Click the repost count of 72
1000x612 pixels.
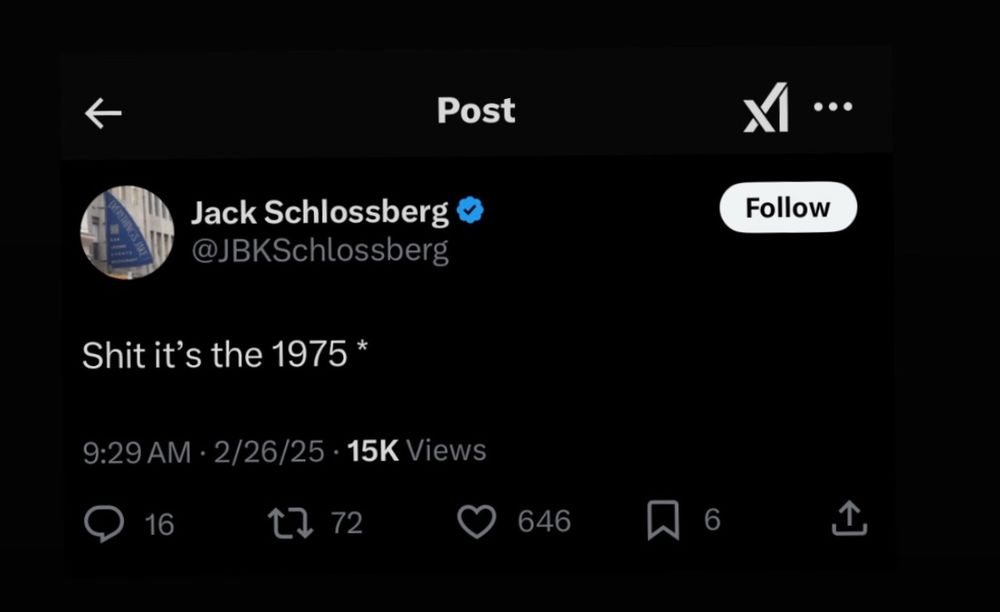point(346,522)
